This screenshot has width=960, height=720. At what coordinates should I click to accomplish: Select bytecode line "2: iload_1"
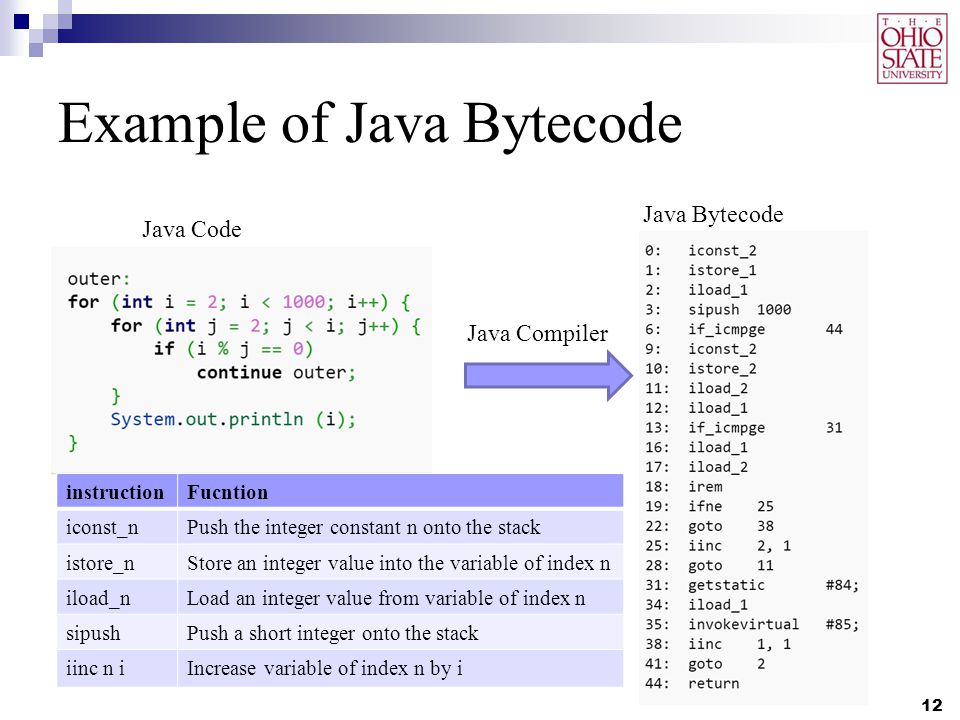click(696, 290)
